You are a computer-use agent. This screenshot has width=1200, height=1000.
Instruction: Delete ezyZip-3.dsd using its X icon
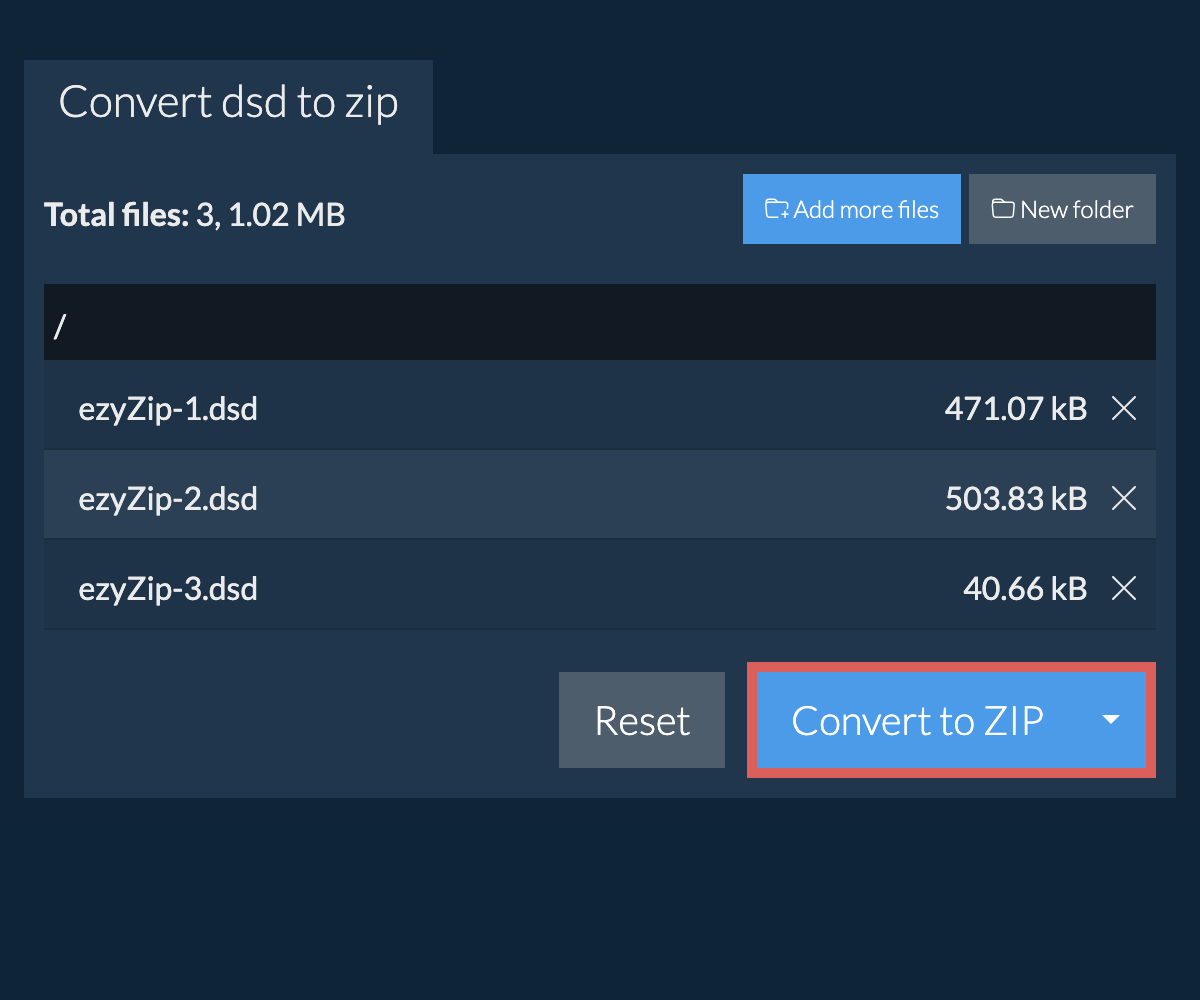pyautogui.click(x=1124, y=589)
